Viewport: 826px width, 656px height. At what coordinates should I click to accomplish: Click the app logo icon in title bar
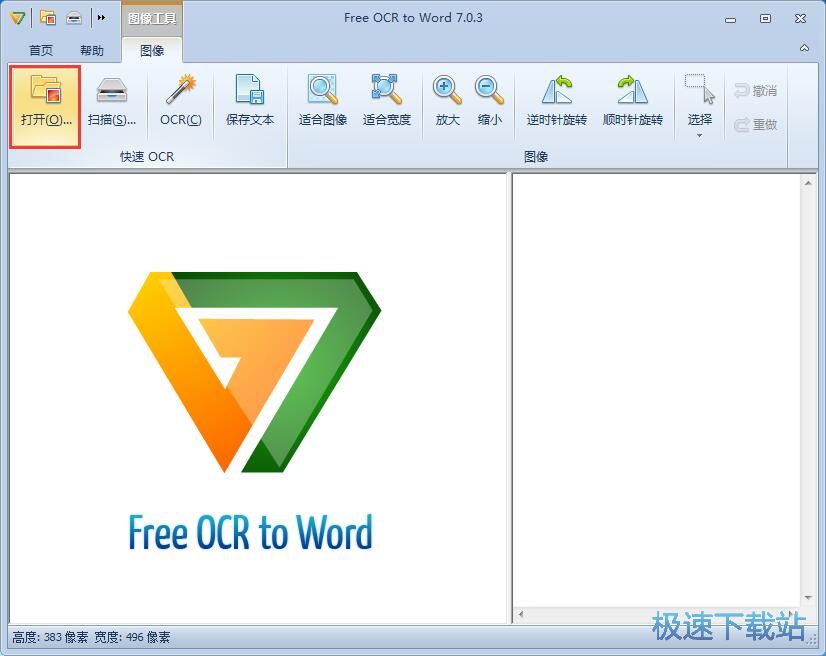17,18
